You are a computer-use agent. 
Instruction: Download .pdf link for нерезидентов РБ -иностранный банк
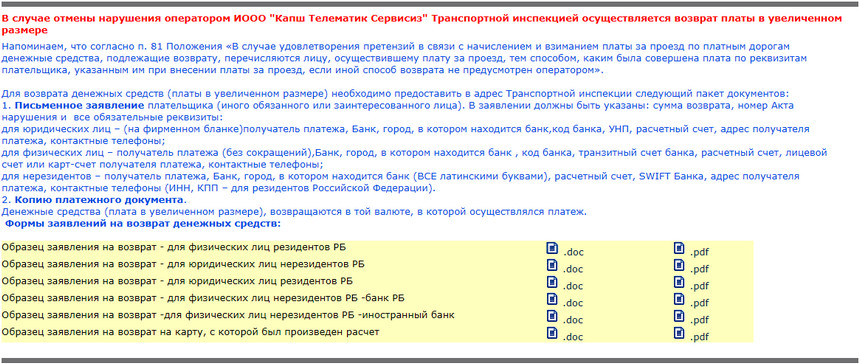(699, 320)
